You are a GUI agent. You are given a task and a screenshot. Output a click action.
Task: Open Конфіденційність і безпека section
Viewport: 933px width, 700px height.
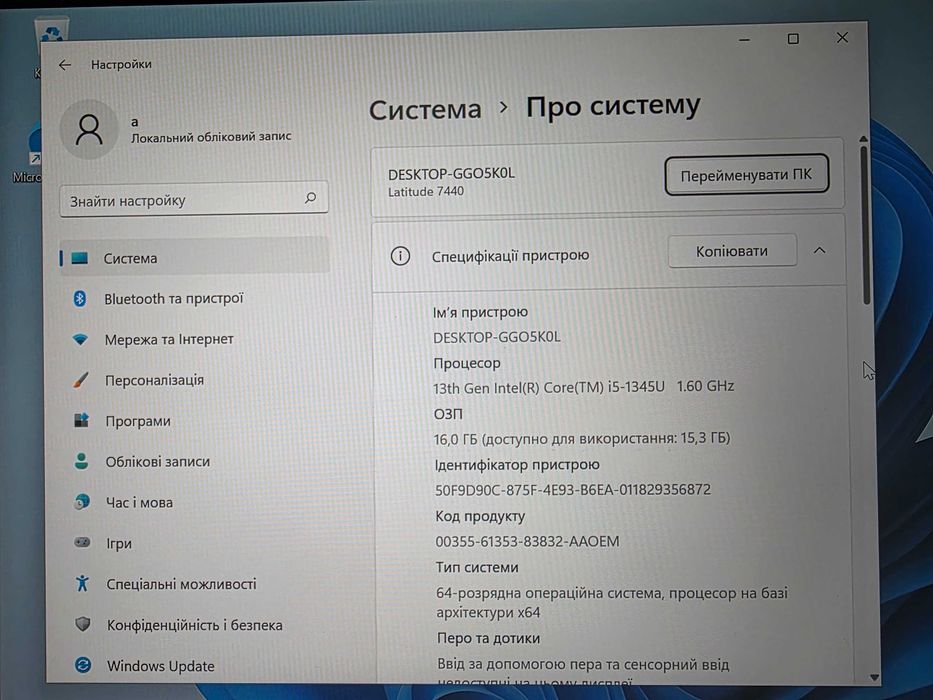(x=195, y=624)
